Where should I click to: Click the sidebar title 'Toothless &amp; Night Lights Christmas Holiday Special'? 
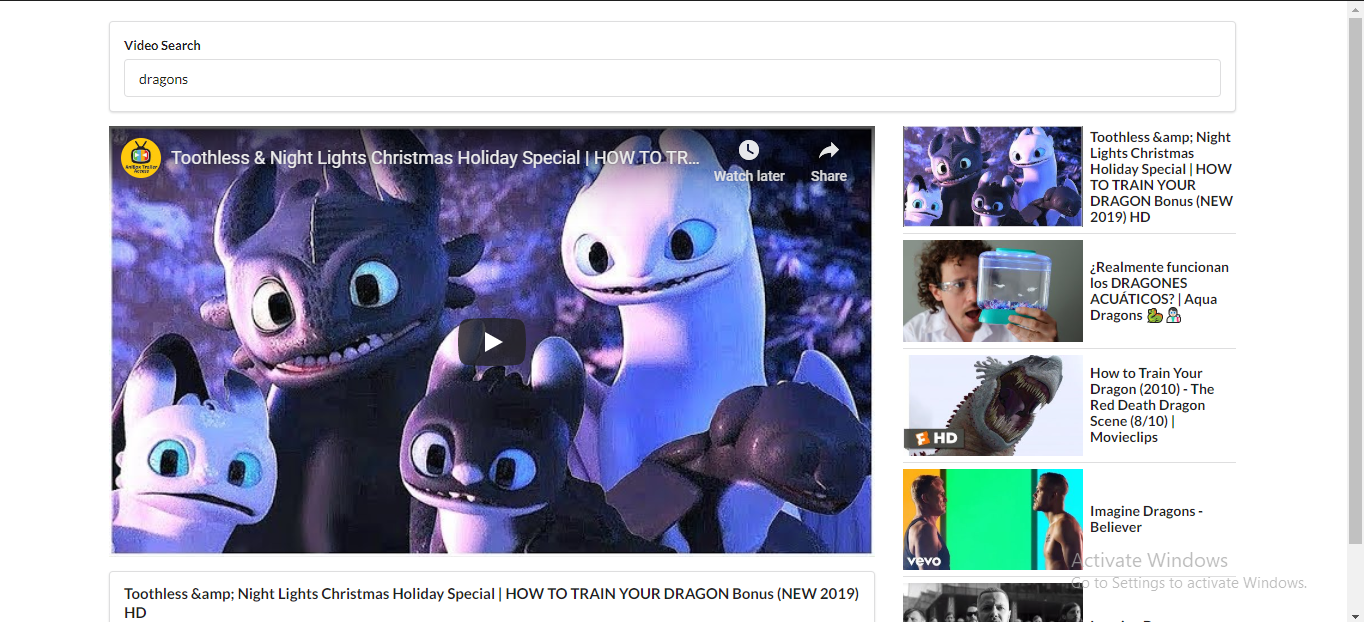click(1161, 177)
